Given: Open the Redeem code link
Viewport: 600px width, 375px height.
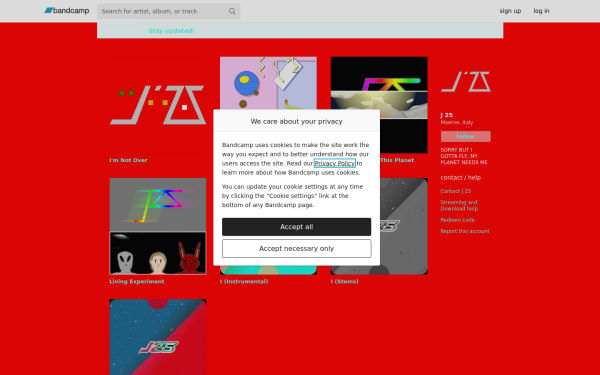Looking at the screenshot, I should (457, 220).
